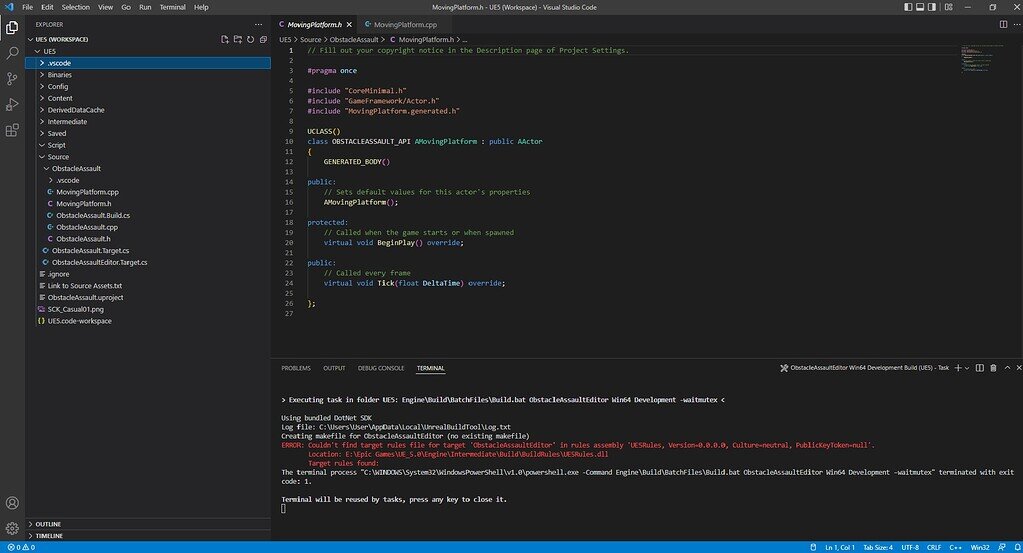The width and height of the screenshot is (1023, 553).
Task: Open the Terminal menu in menu bar
Action: (x=172, y=7)
